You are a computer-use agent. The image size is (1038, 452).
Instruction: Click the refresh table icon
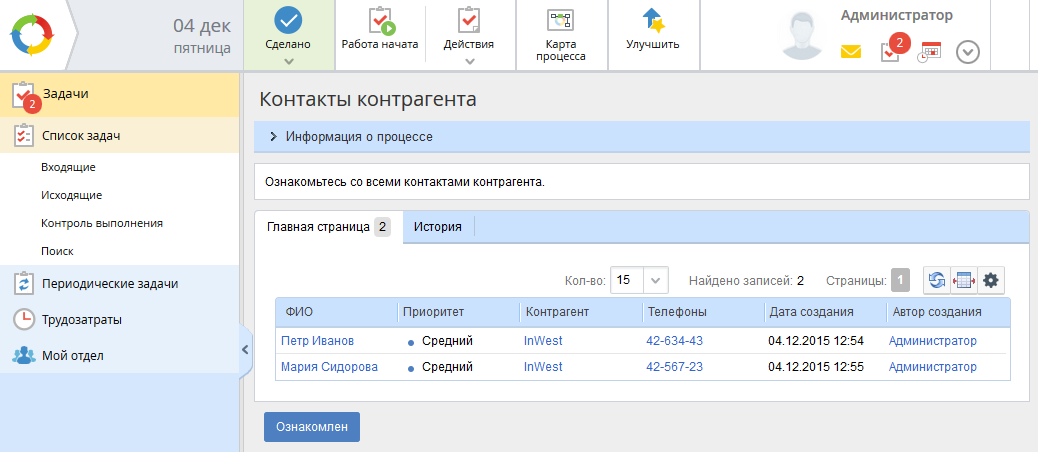point(936,281)
